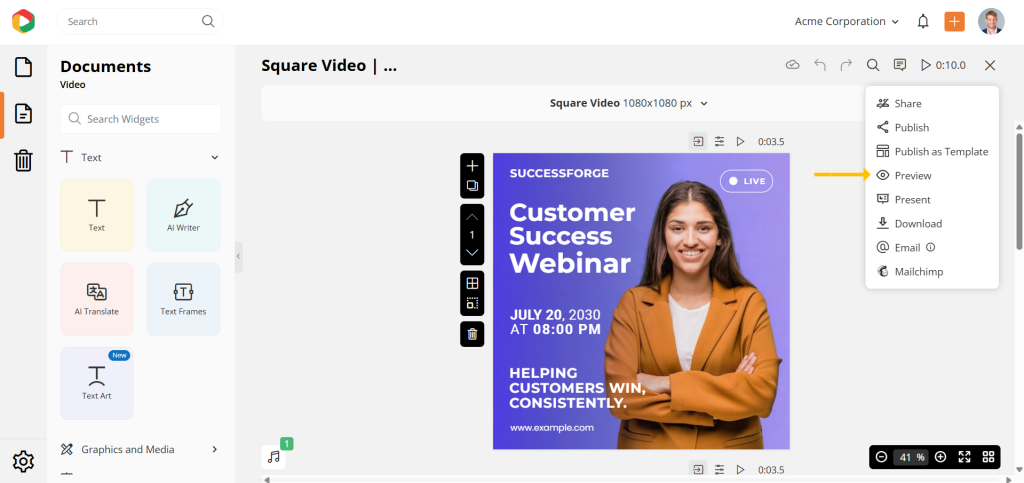This screenshot has width=1024, height=483.
Task: Open the music audio track icon
Action: click(x=274, y=456)
